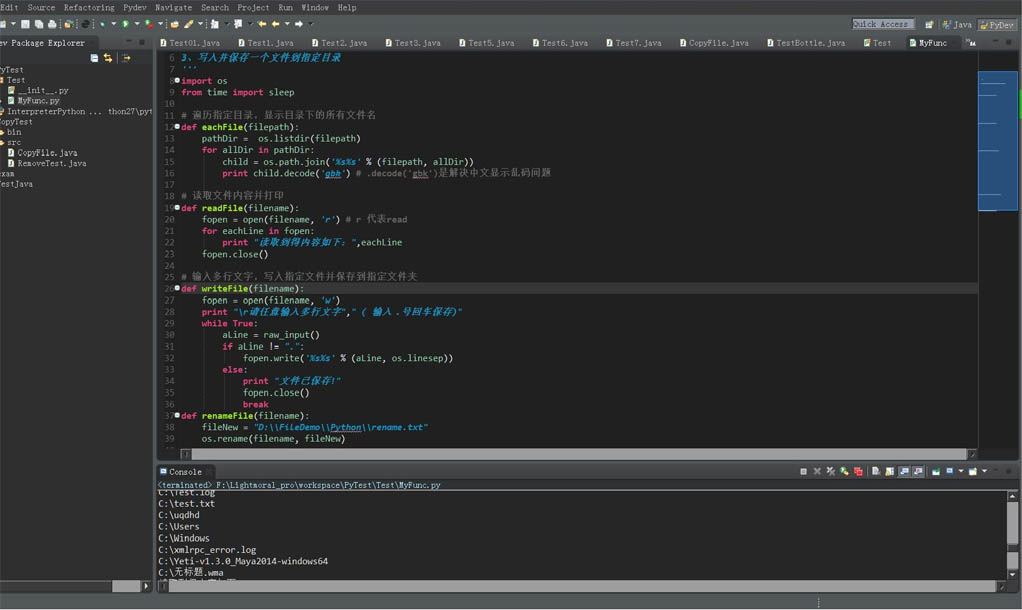Click the Back navigation arrow
This screenshot has height=610, width=1022.
(276, 24)
